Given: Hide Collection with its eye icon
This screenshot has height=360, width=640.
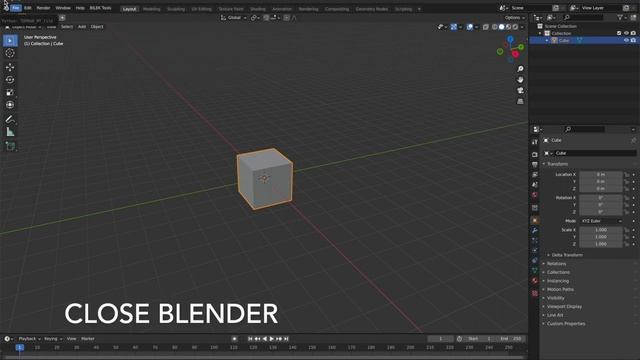Looking at the screenshot, I should coord(626,33).
